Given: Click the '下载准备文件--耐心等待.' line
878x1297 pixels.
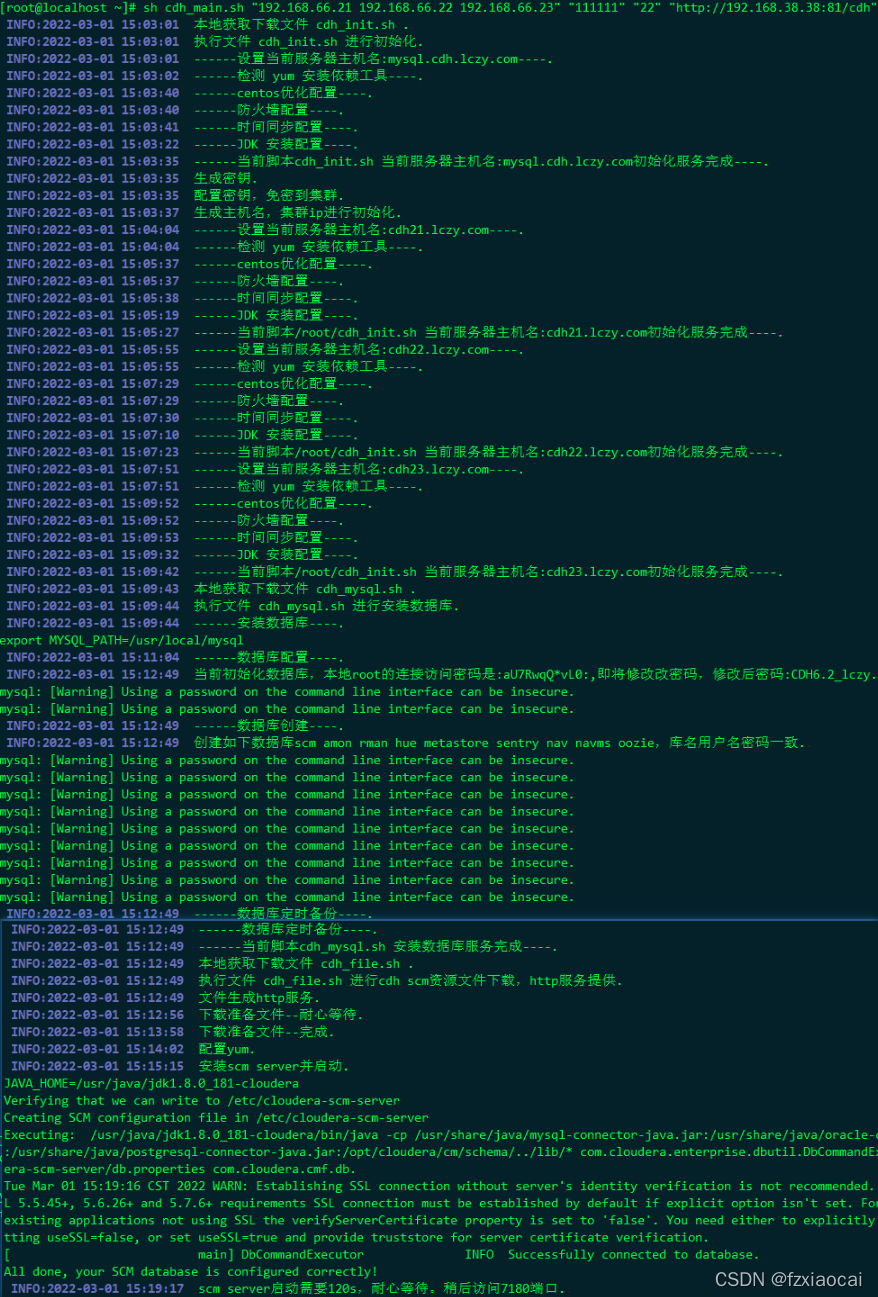Looking at the screenshot, I should [187, 1015].
